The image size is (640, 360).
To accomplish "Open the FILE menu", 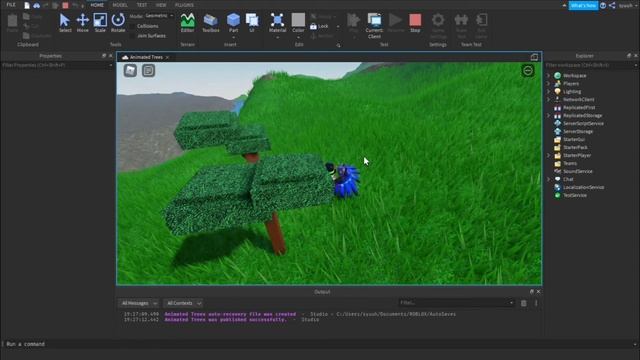I will pyautogui.click(x=11, y=5).
